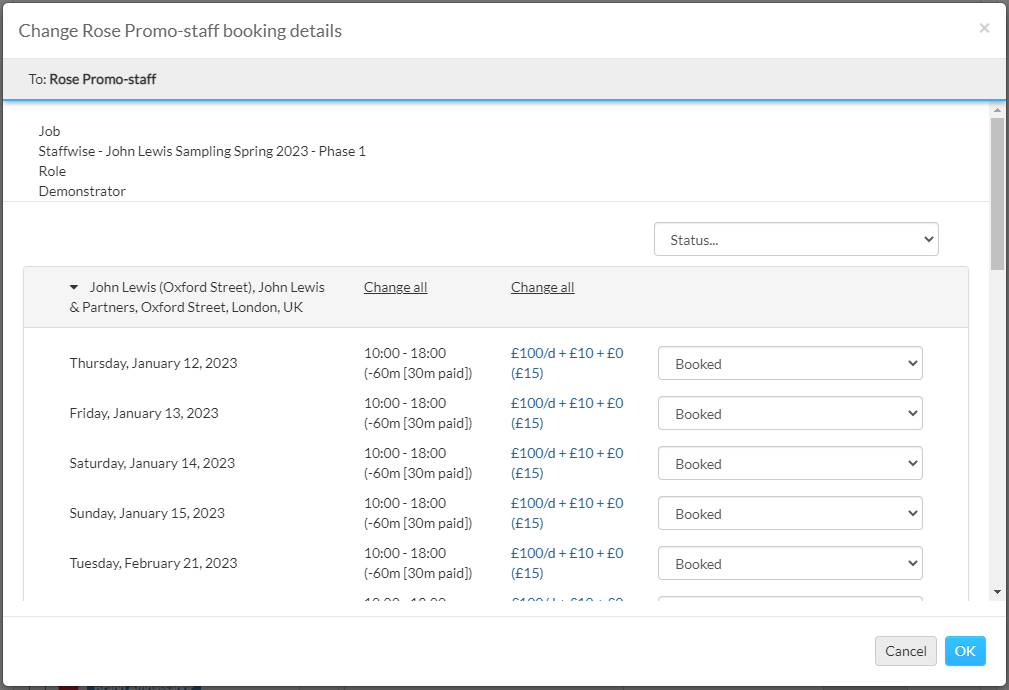
Task: Open status dropdown for Sunday, January 15
Action: [x=790, y=514]
